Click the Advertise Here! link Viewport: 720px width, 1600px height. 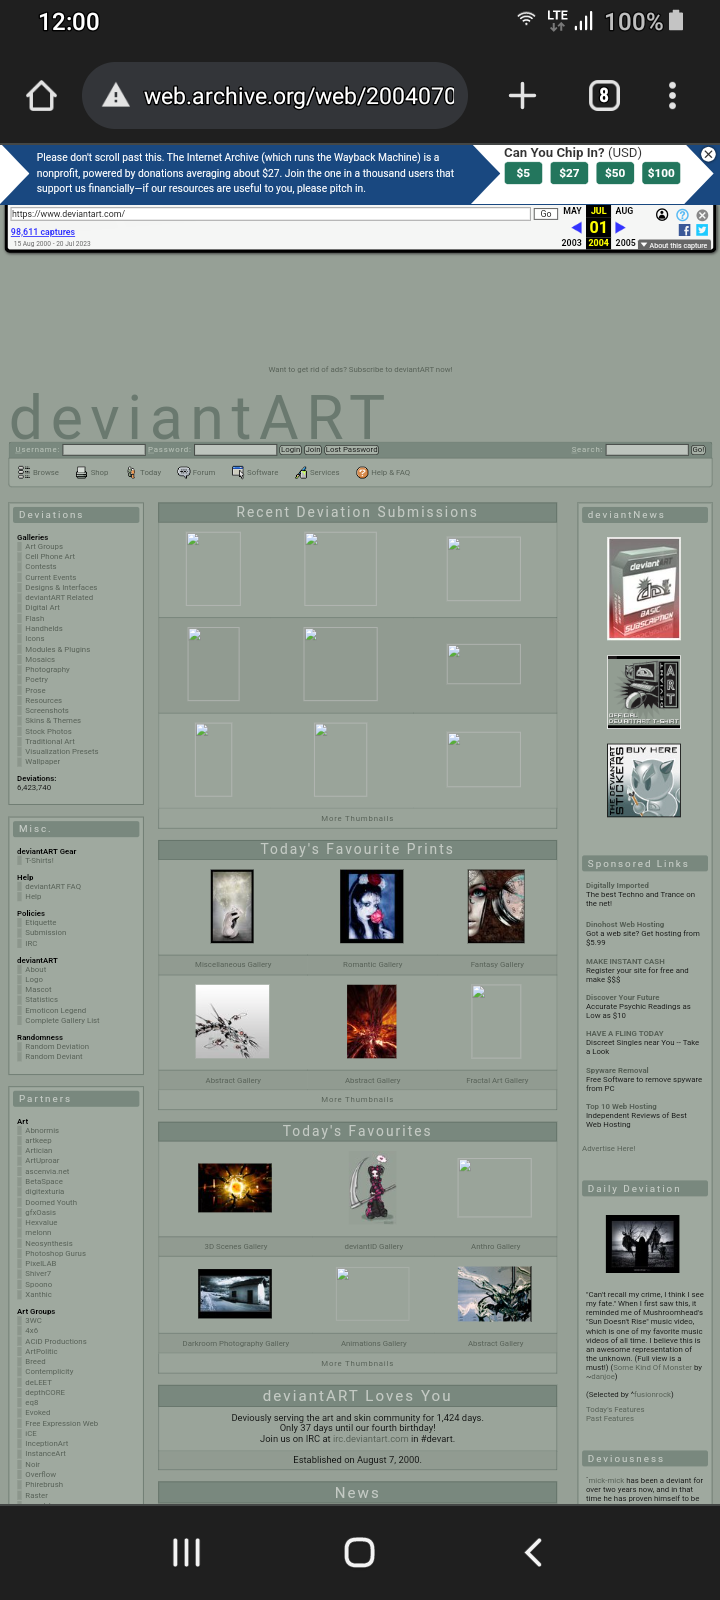click(609, 1148)
